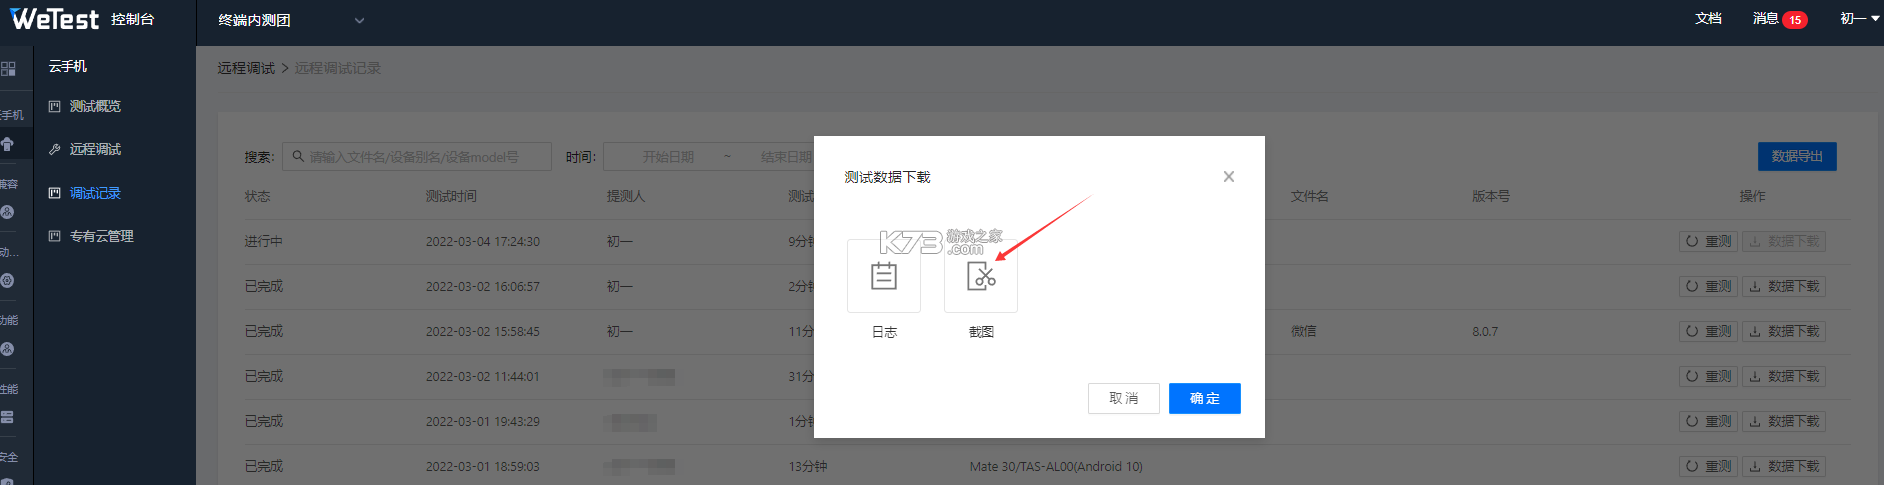Click timestamp 2022-03-01 19:43:29
This screenshot has height=485, width=1884.
(x=483, y=421)
